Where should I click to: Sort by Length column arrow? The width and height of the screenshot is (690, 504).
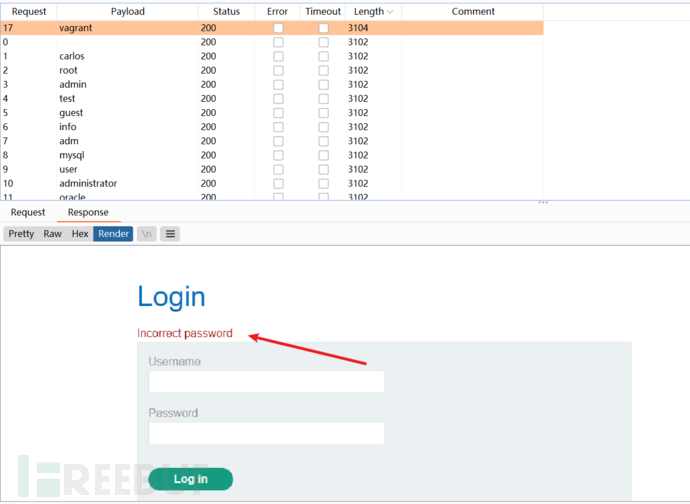point(390,12)
